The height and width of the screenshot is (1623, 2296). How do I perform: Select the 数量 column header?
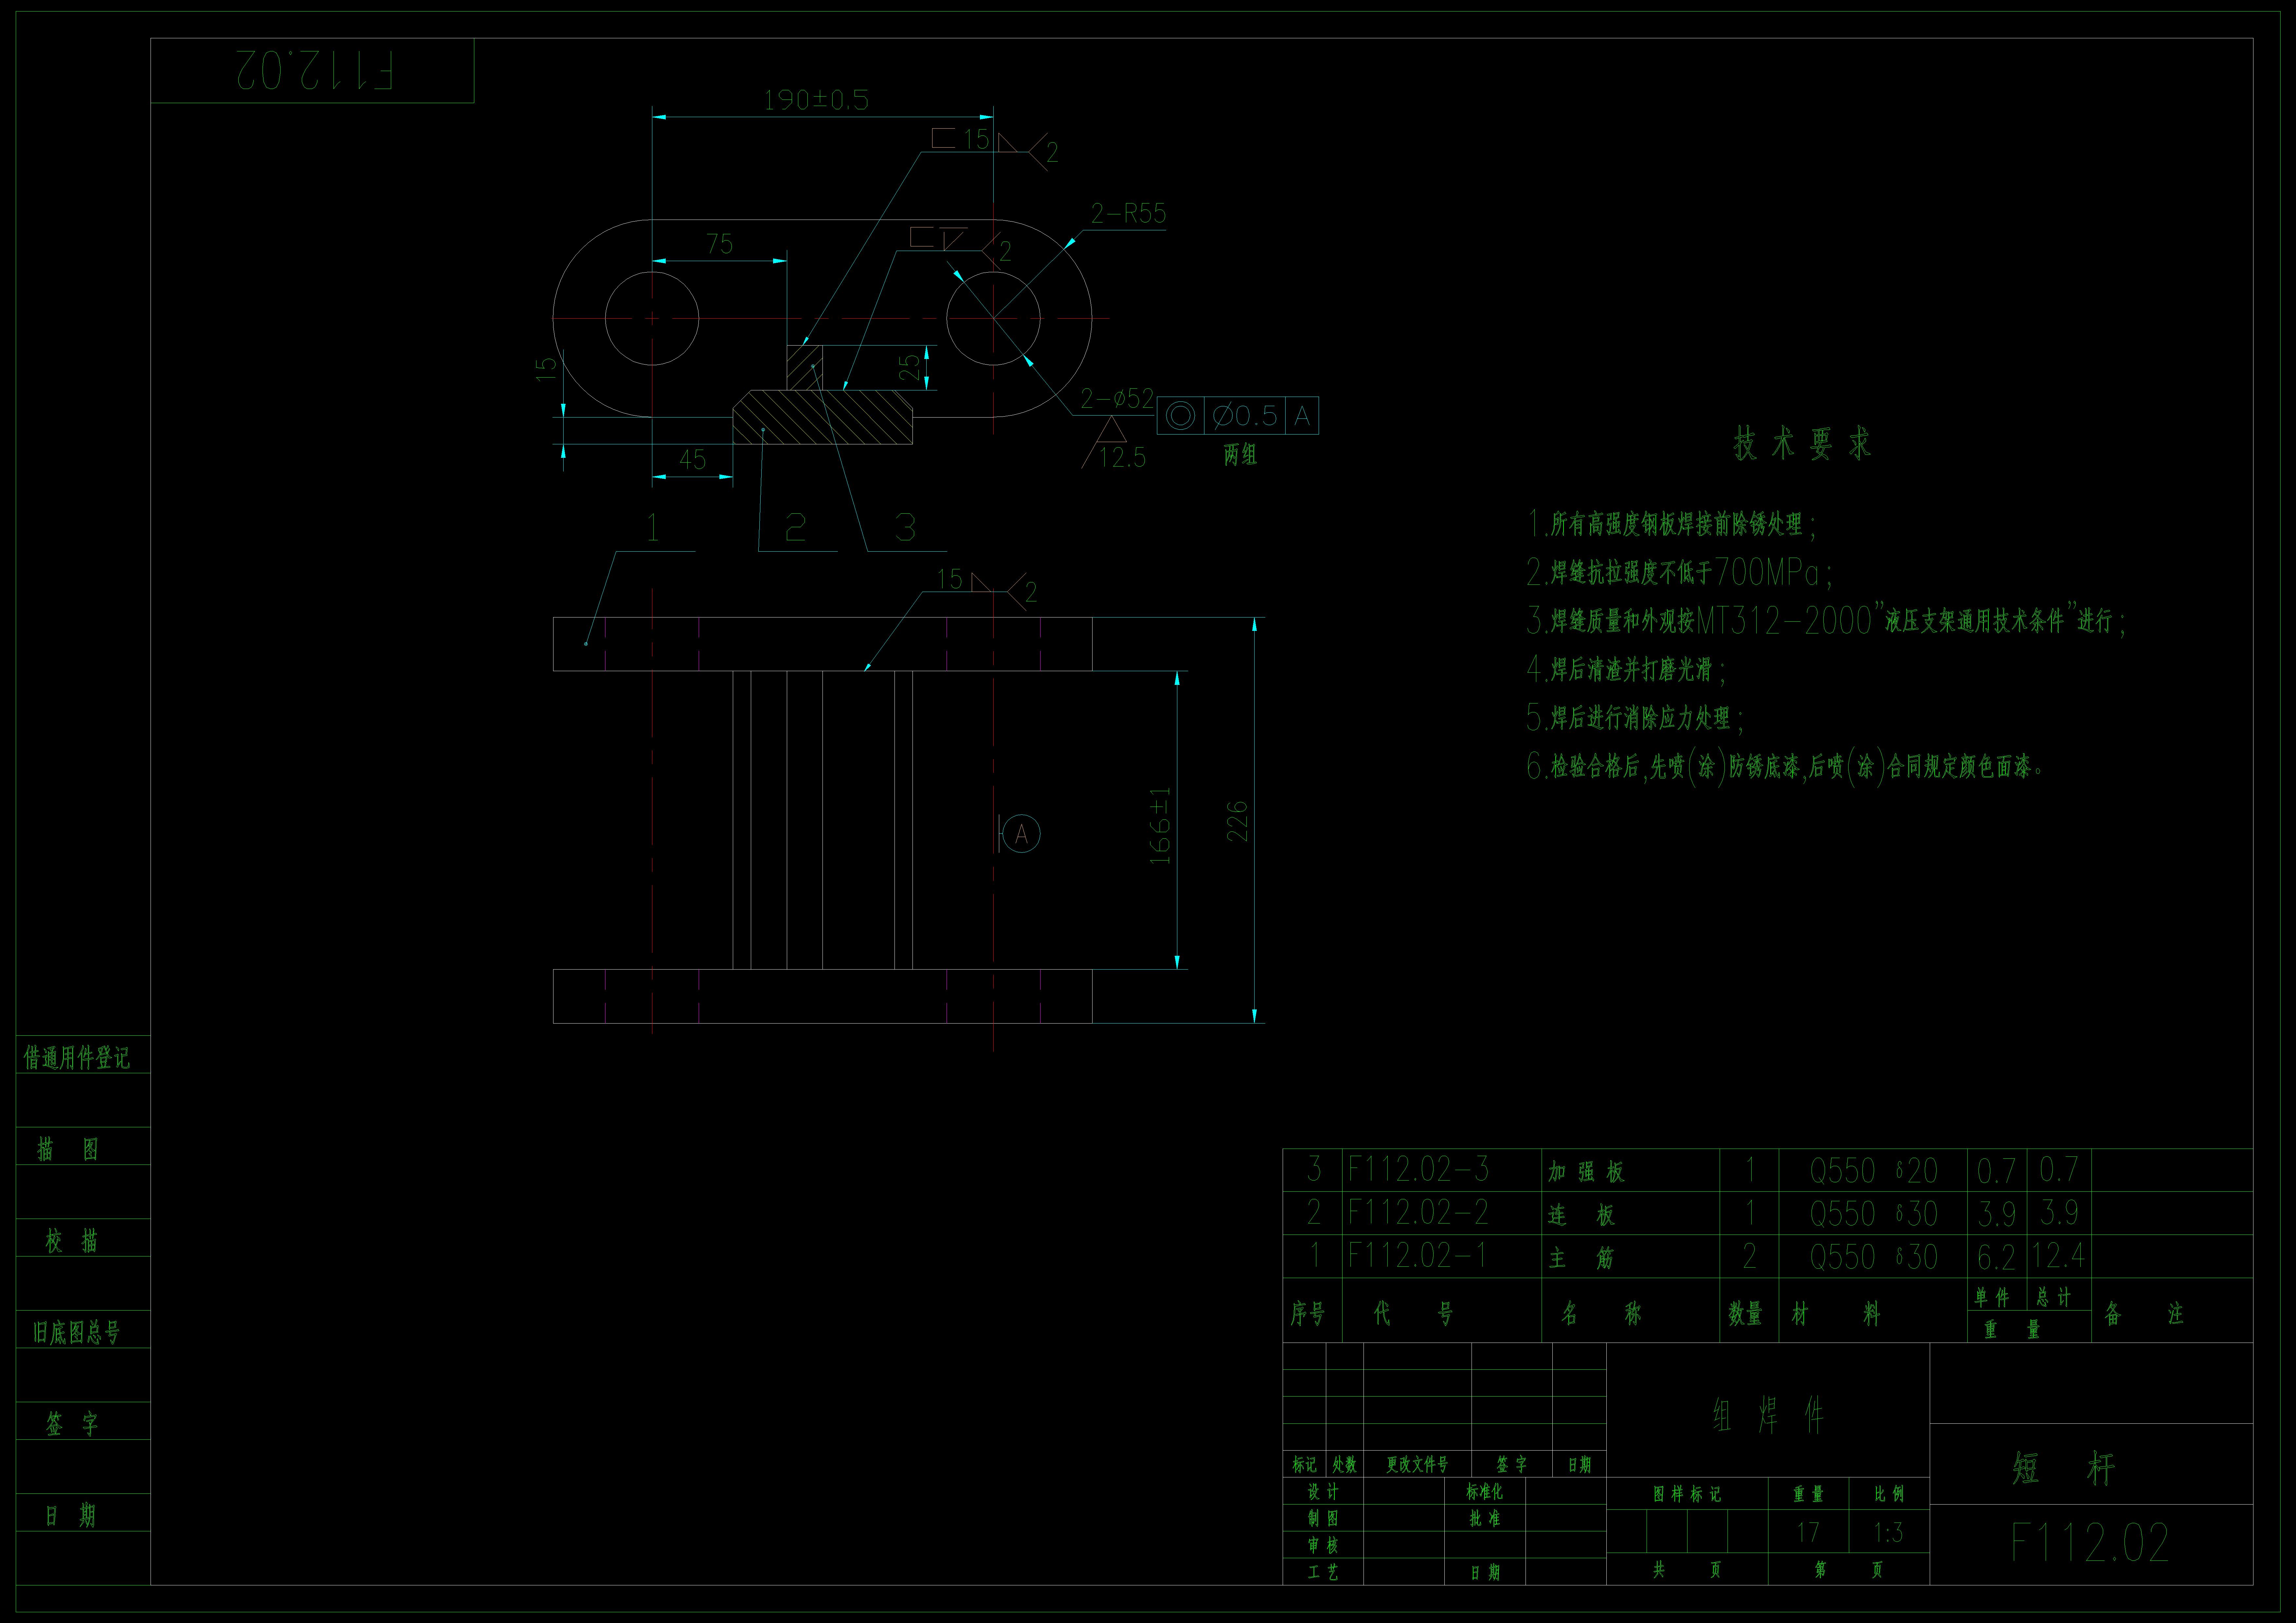(1745, 1313)
